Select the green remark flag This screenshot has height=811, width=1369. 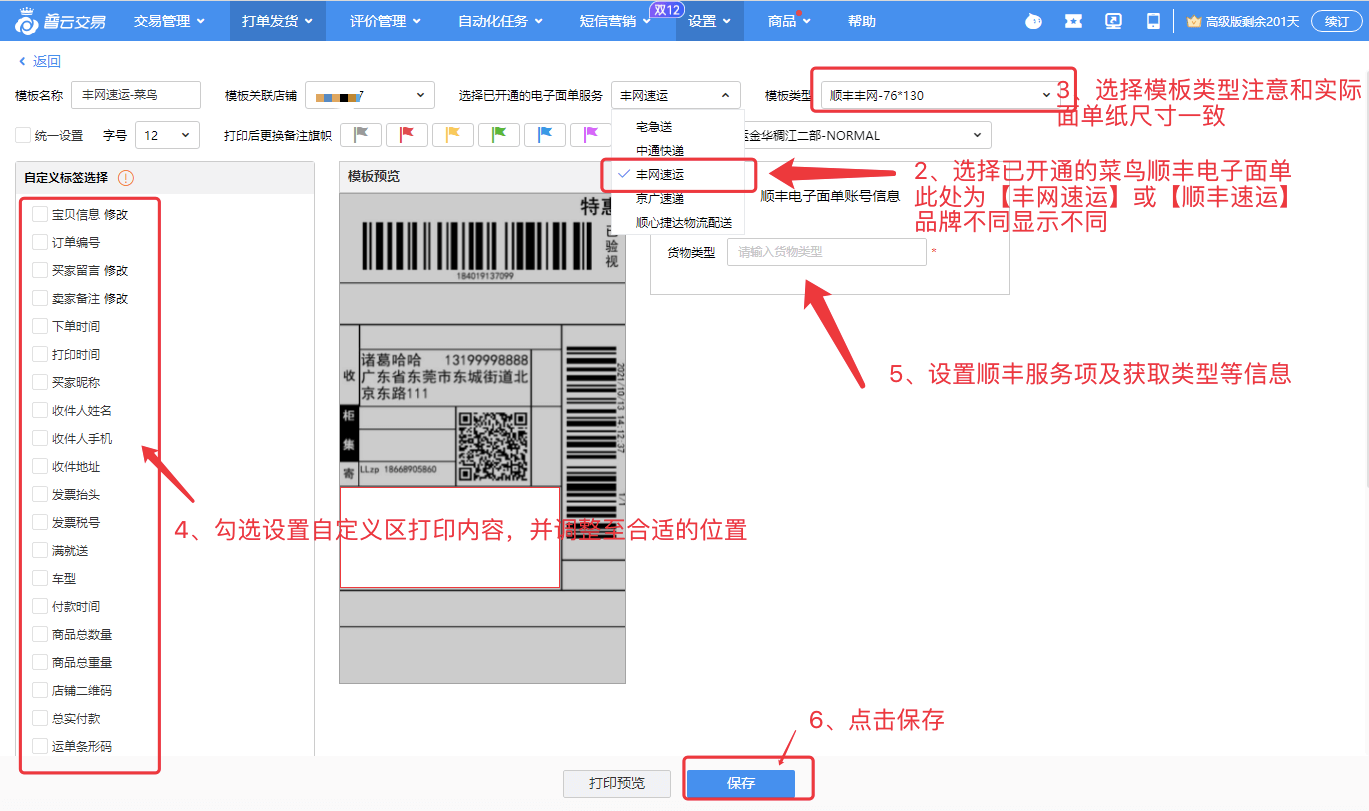pyautogui.click(x=499, y=135)
